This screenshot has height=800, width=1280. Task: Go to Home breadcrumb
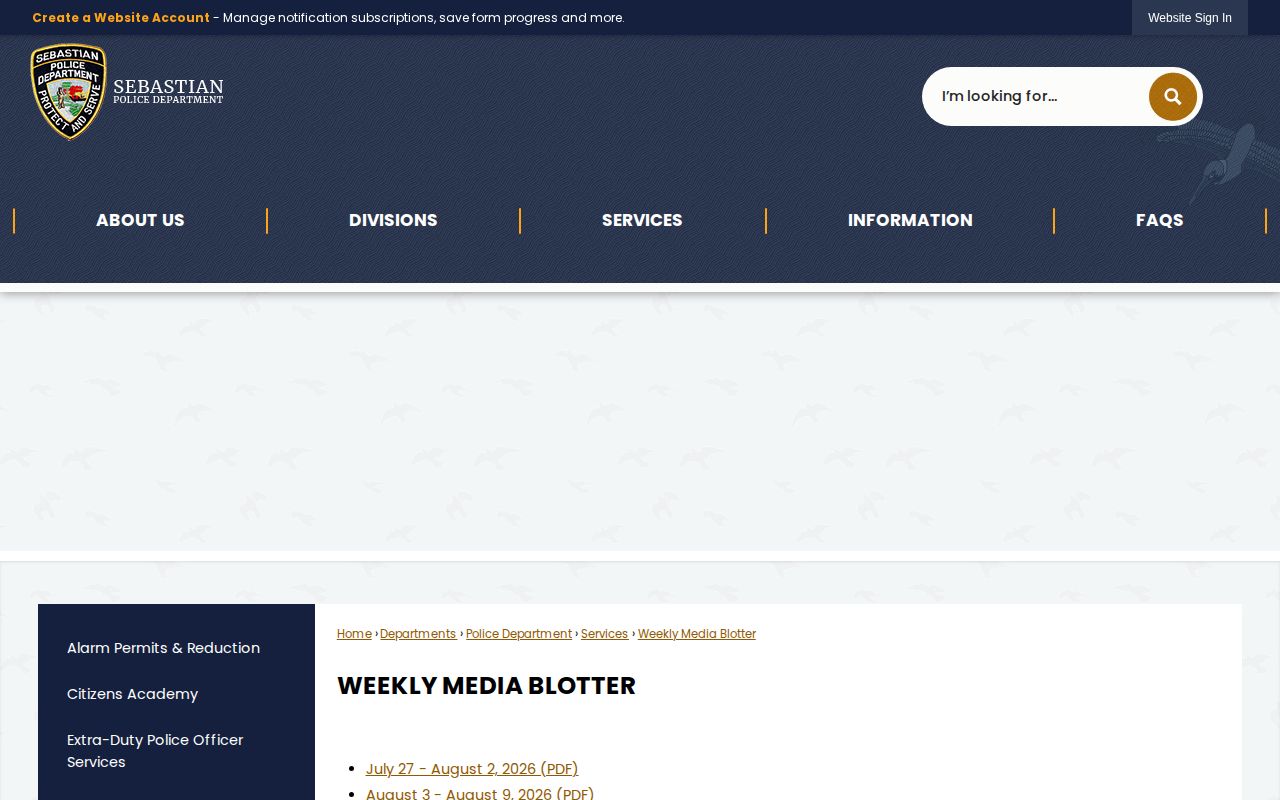click(x=354, y=634)
